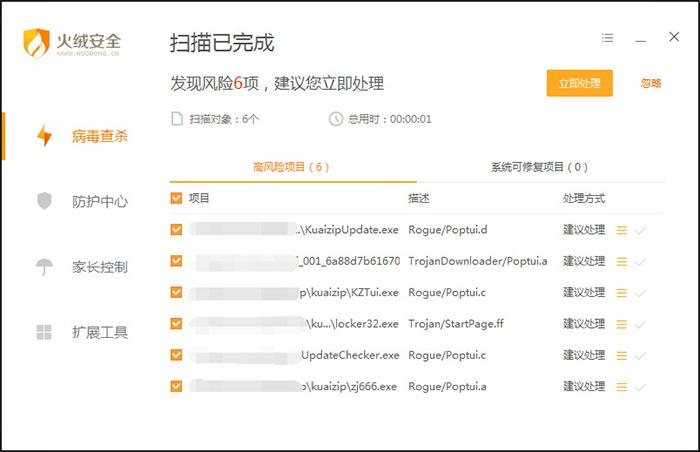
Task: Click the TrojanDownloader/Poptui.a description
Action: (478, 261)
